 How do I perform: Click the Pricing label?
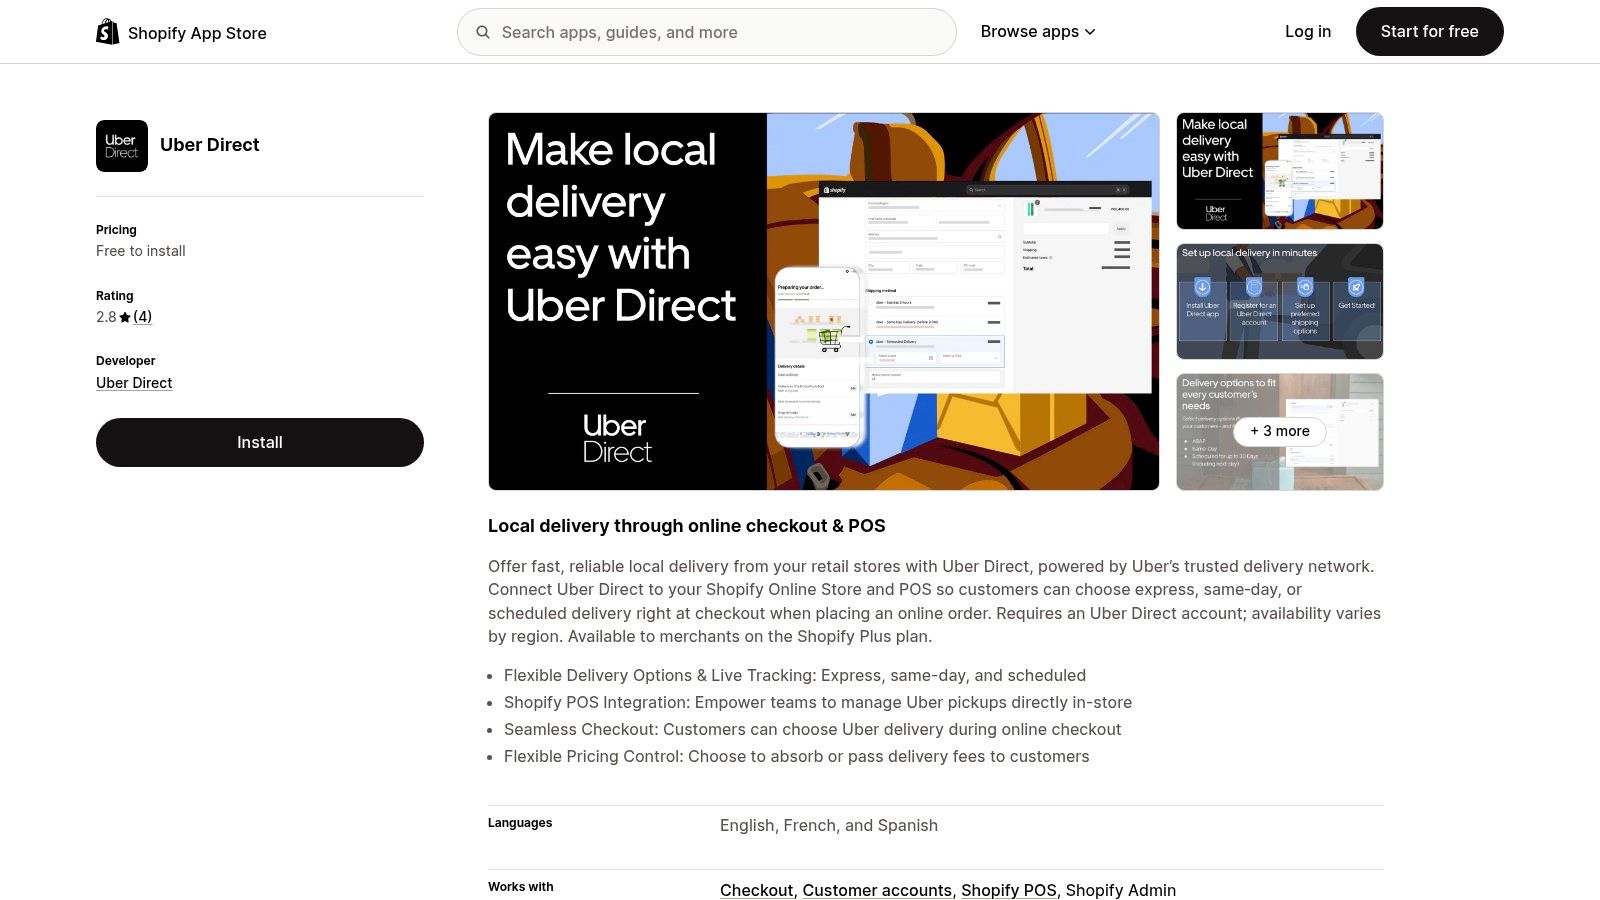(116, 230)
